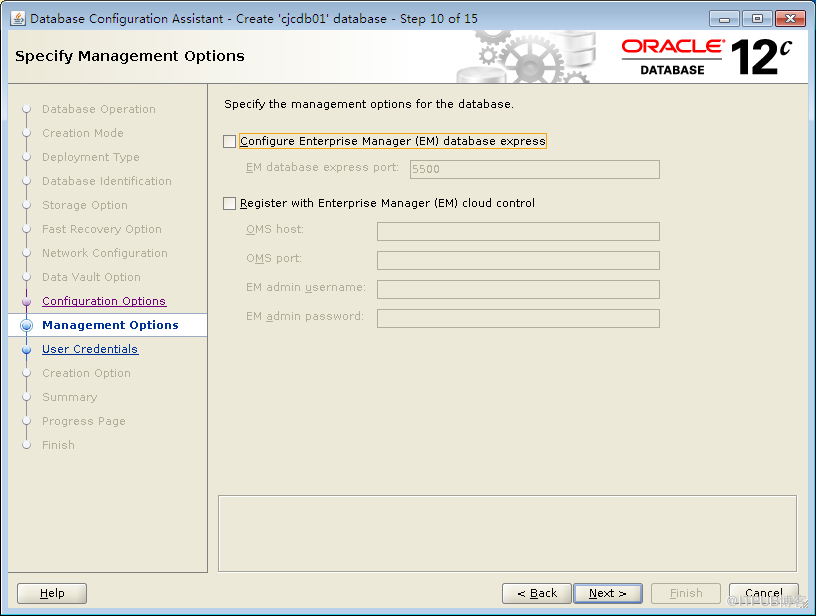Click the EM admin username field
Image resolution: width=816 pixels, height=616 pixels.
[x=518, y=290]
